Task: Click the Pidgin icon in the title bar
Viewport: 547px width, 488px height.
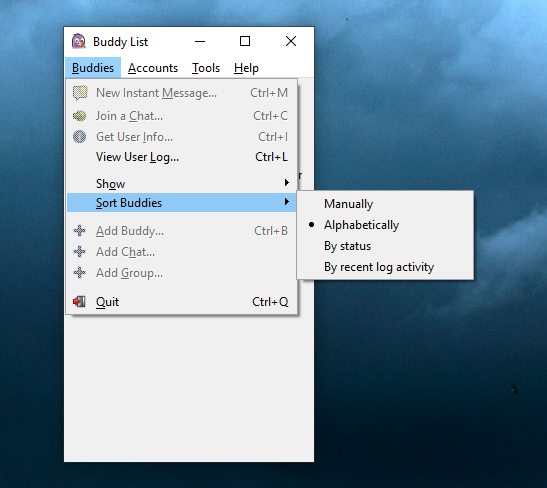Action: pyautogui.click(x=79, y=41)
